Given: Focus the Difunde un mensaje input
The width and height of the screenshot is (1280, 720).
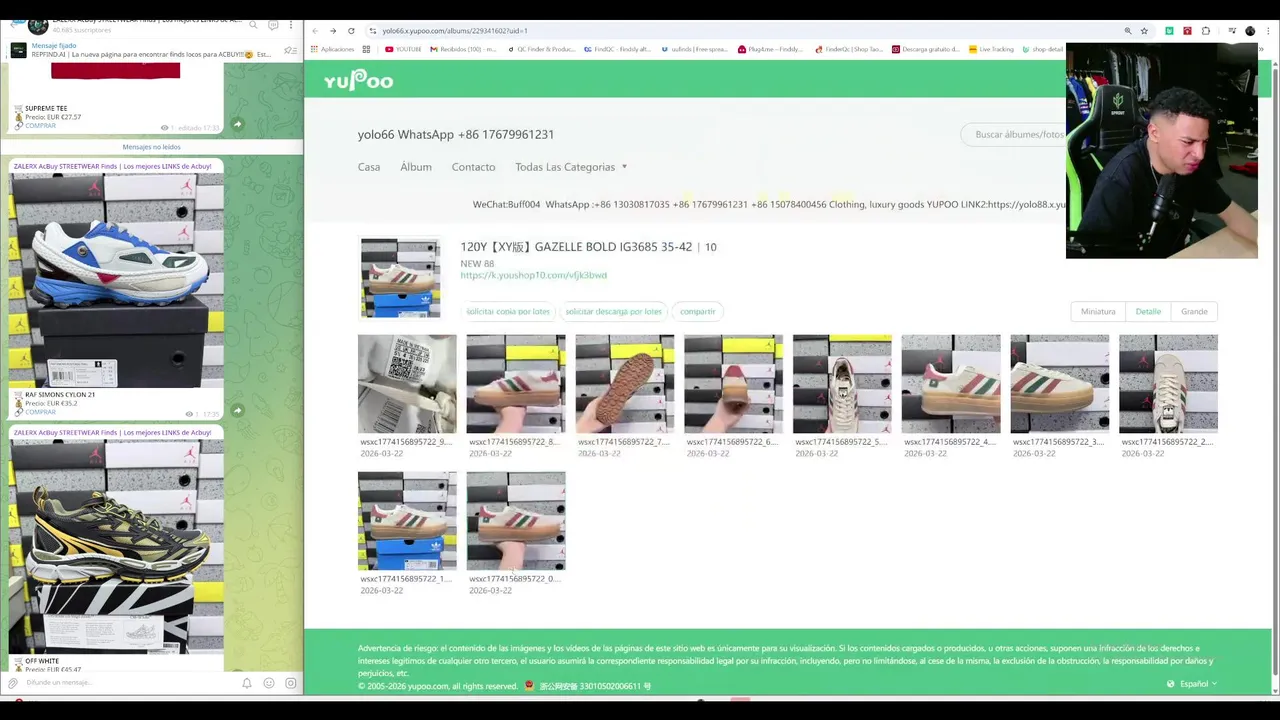Looking at the screenshot, I should click(x=130, y=683).
